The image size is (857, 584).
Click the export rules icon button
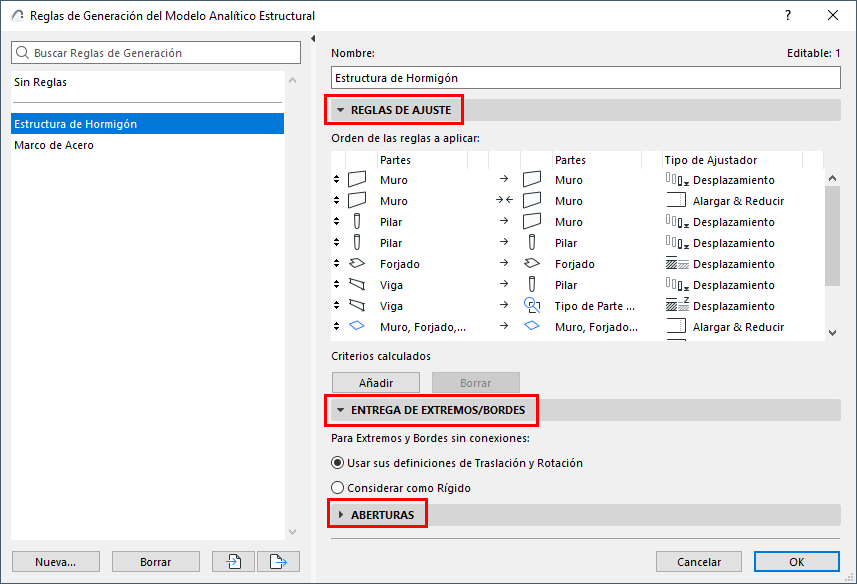[278, 562]
